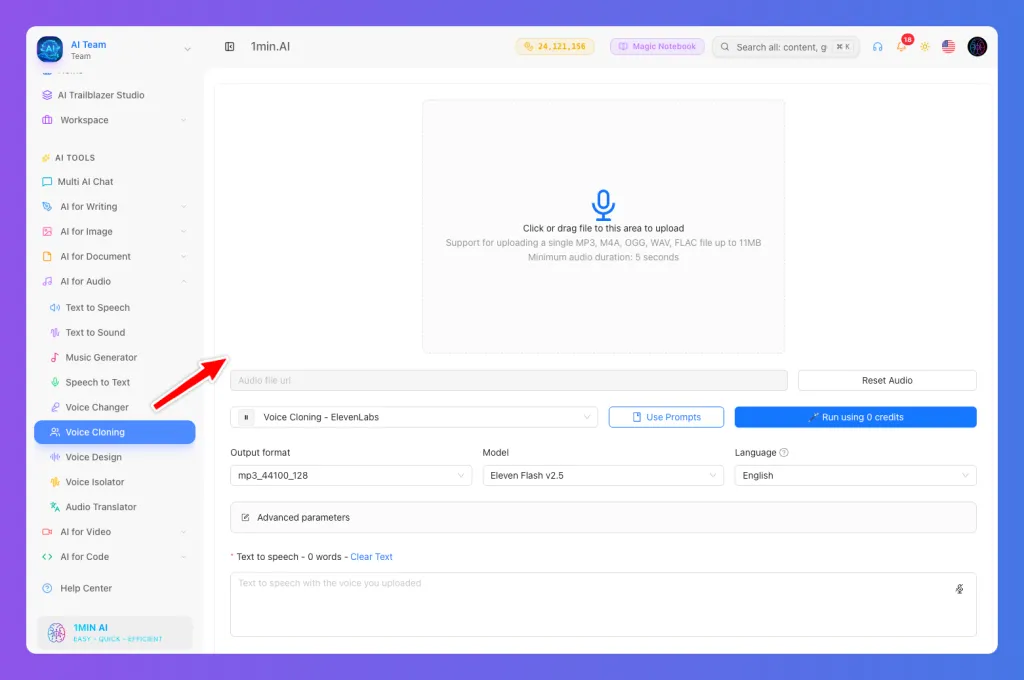1024x680 pixels.
Task: Click the Language help question icon
Action: coord(784,452)
